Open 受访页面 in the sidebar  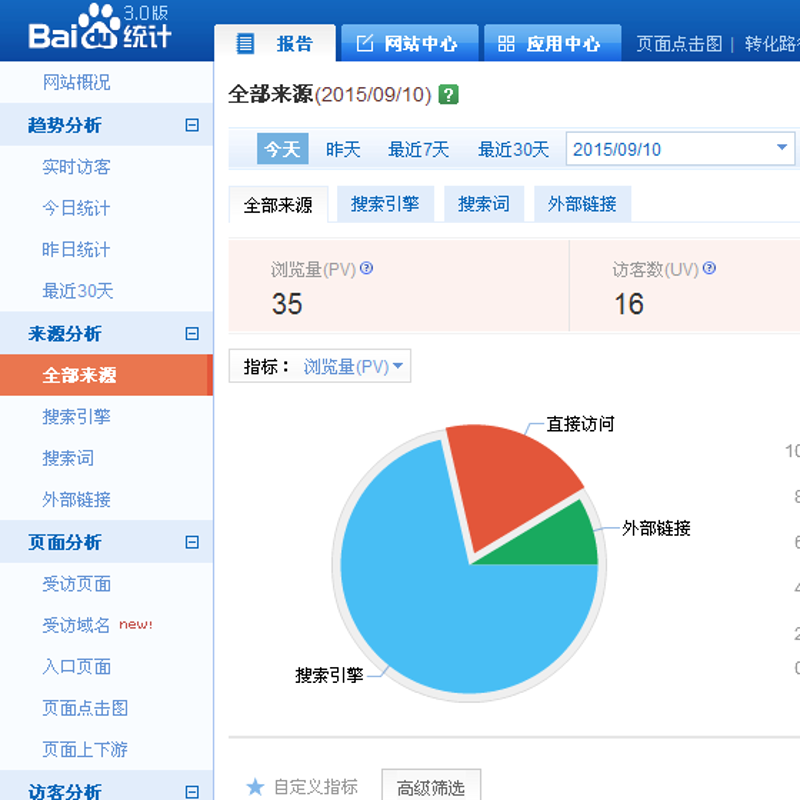coord(76,584)
